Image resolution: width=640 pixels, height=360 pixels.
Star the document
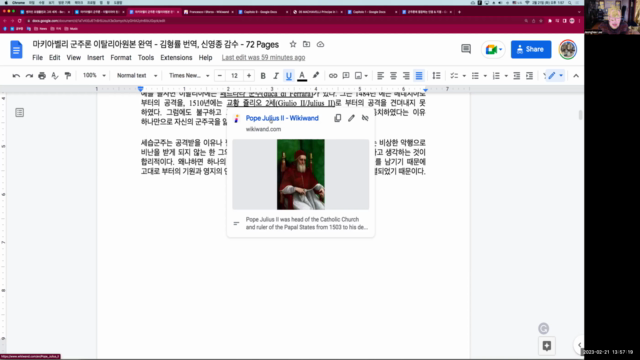click(293, 44)
